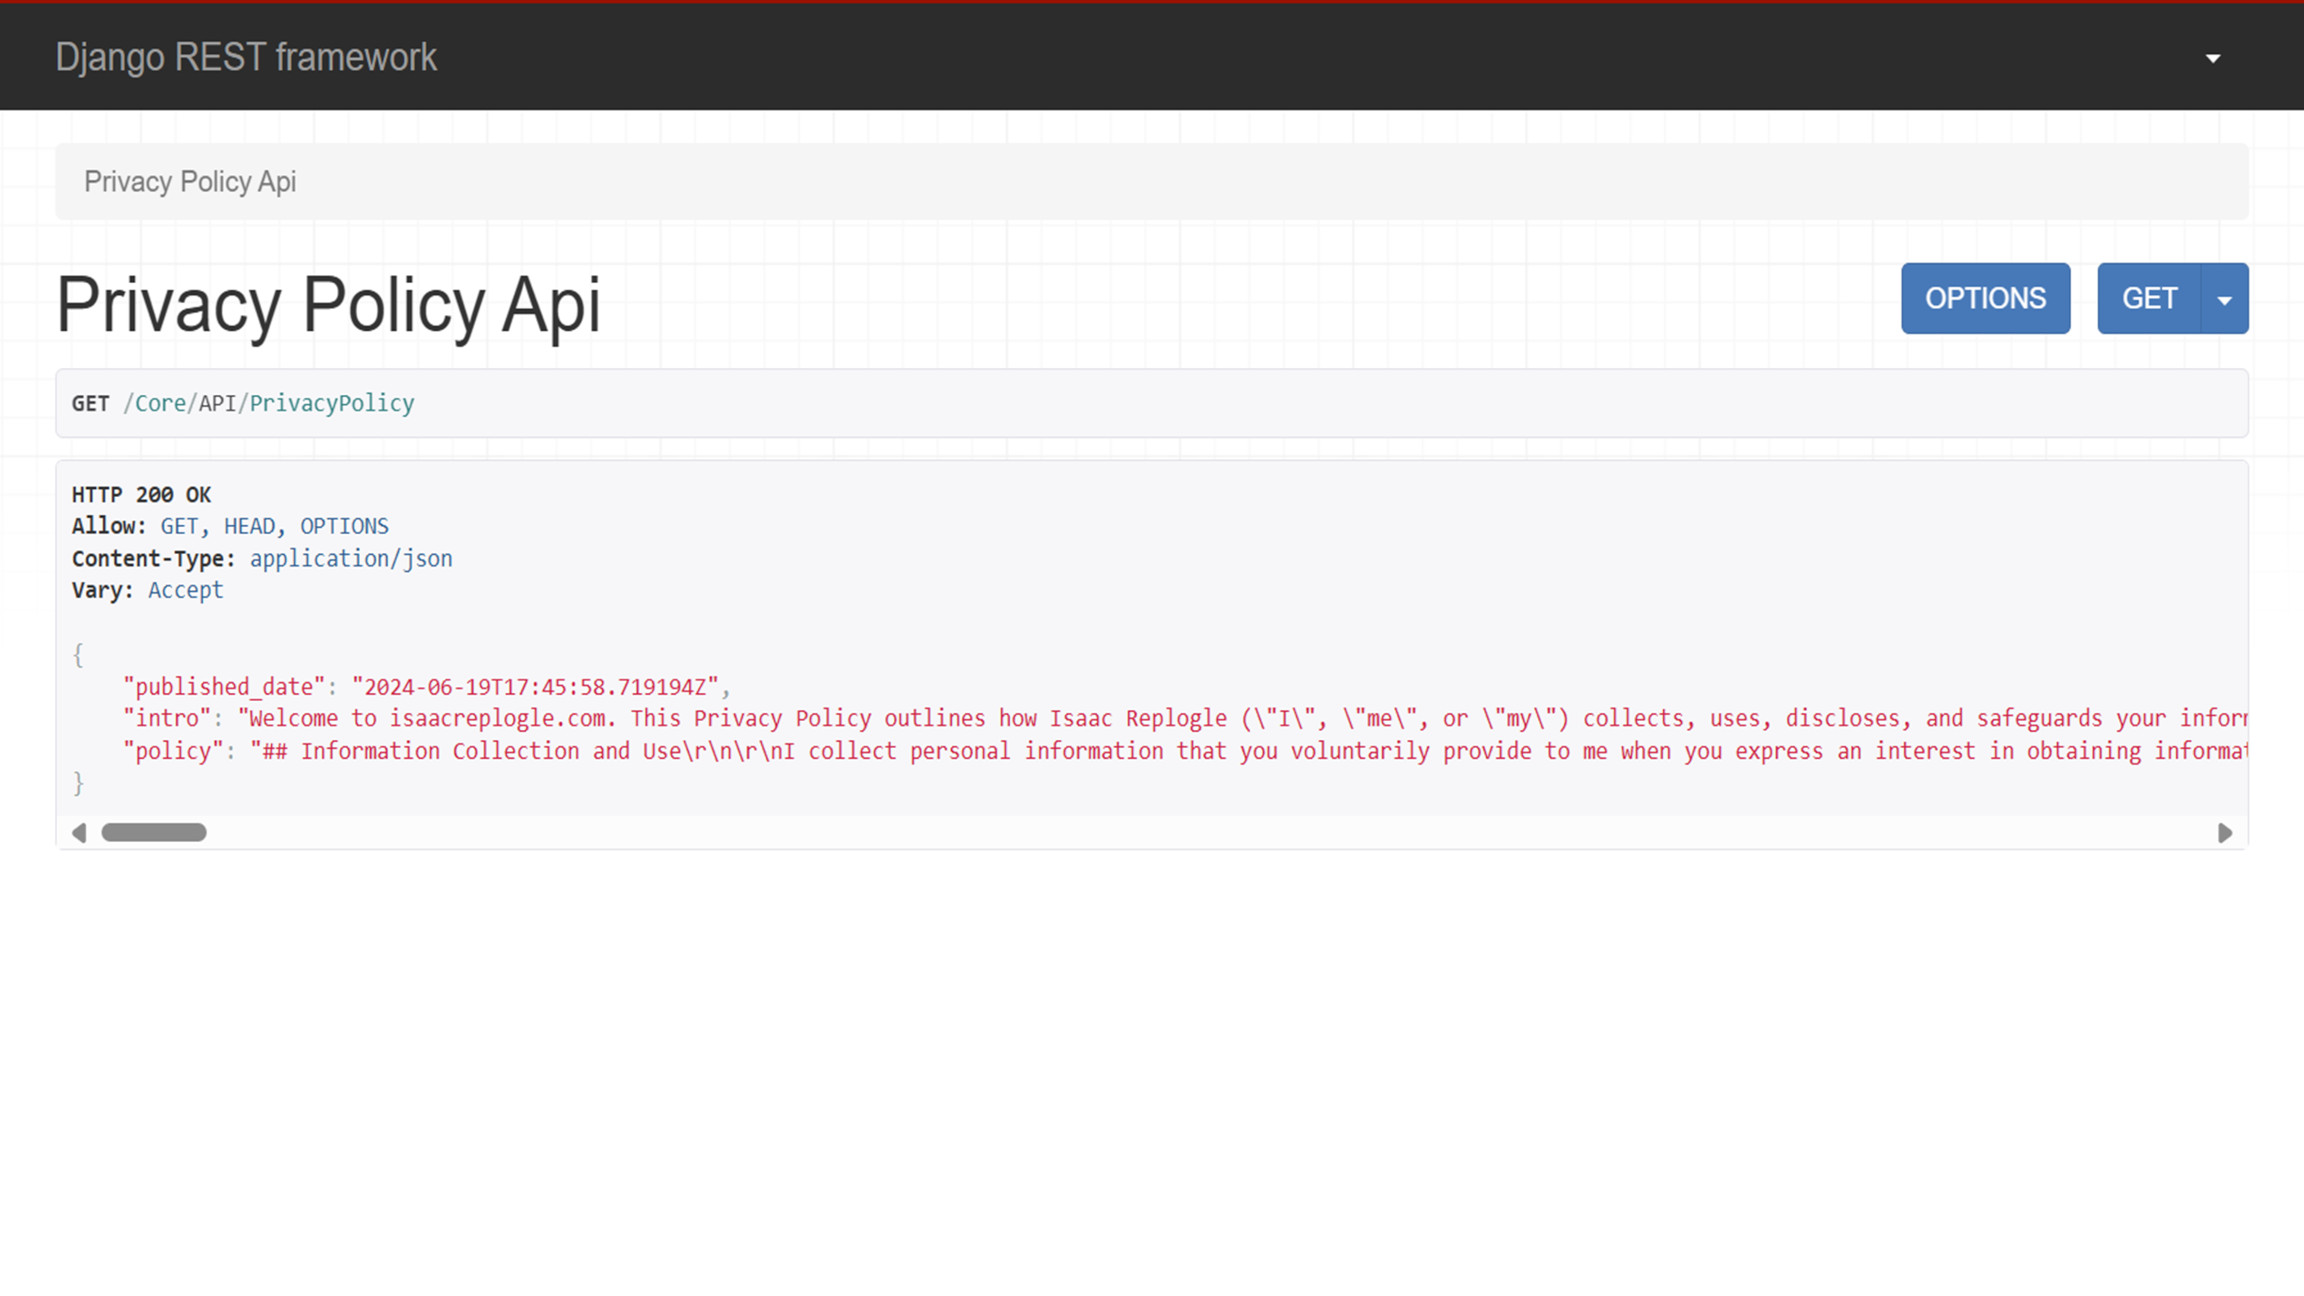Expand the GET format dropdown arrow
Viewport: 2304px width, 1296px height.
tap(2225, 298)
